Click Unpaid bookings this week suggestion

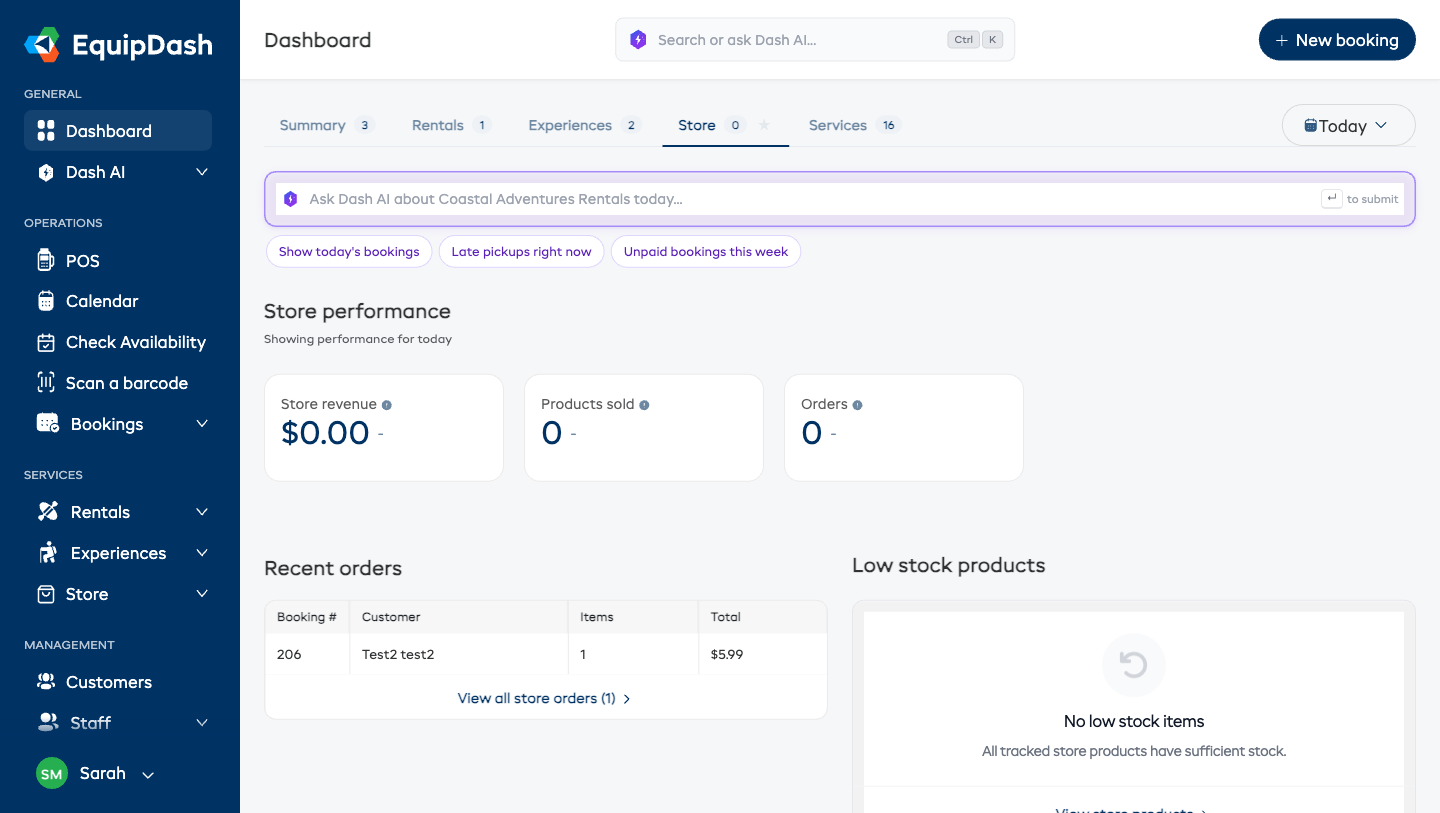coord(706,252)
